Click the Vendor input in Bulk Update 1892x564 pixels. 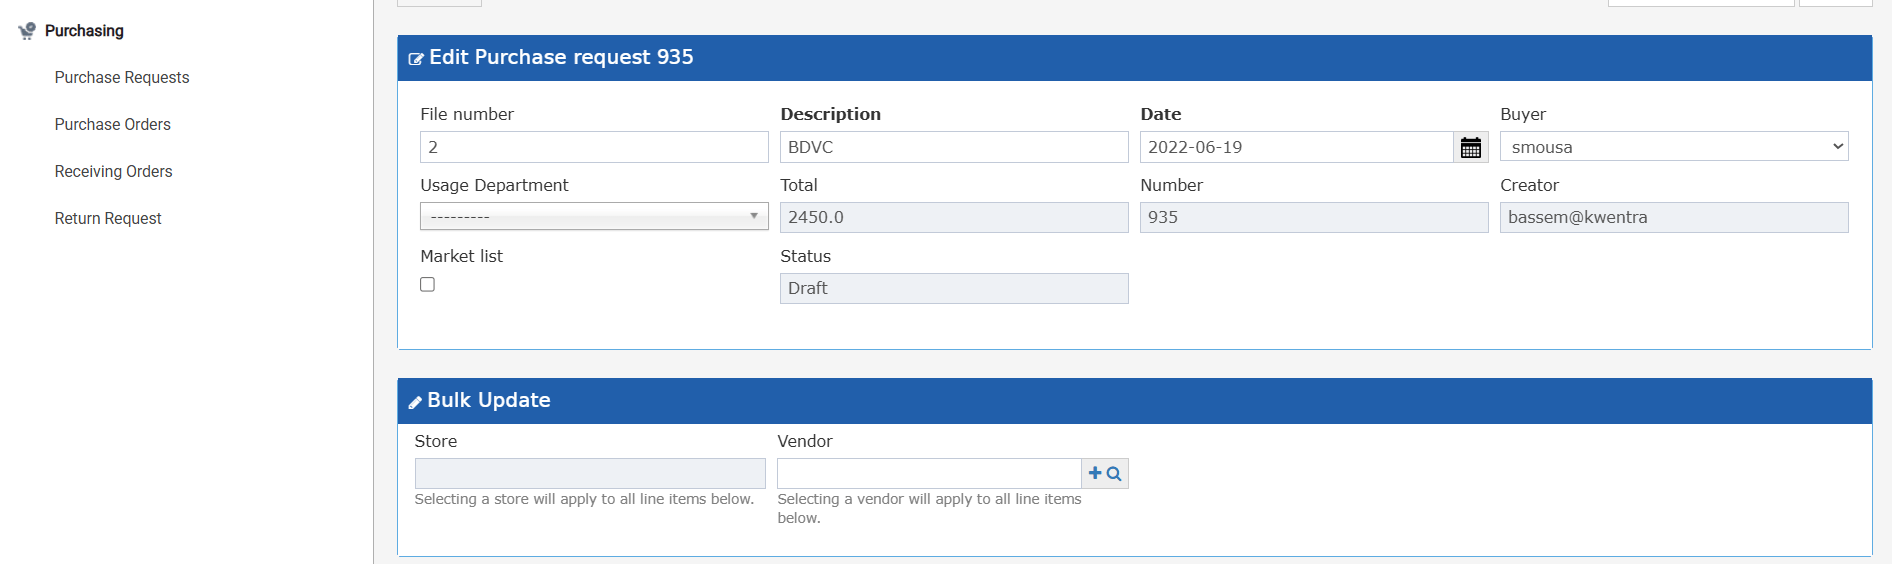click(929, 473)
